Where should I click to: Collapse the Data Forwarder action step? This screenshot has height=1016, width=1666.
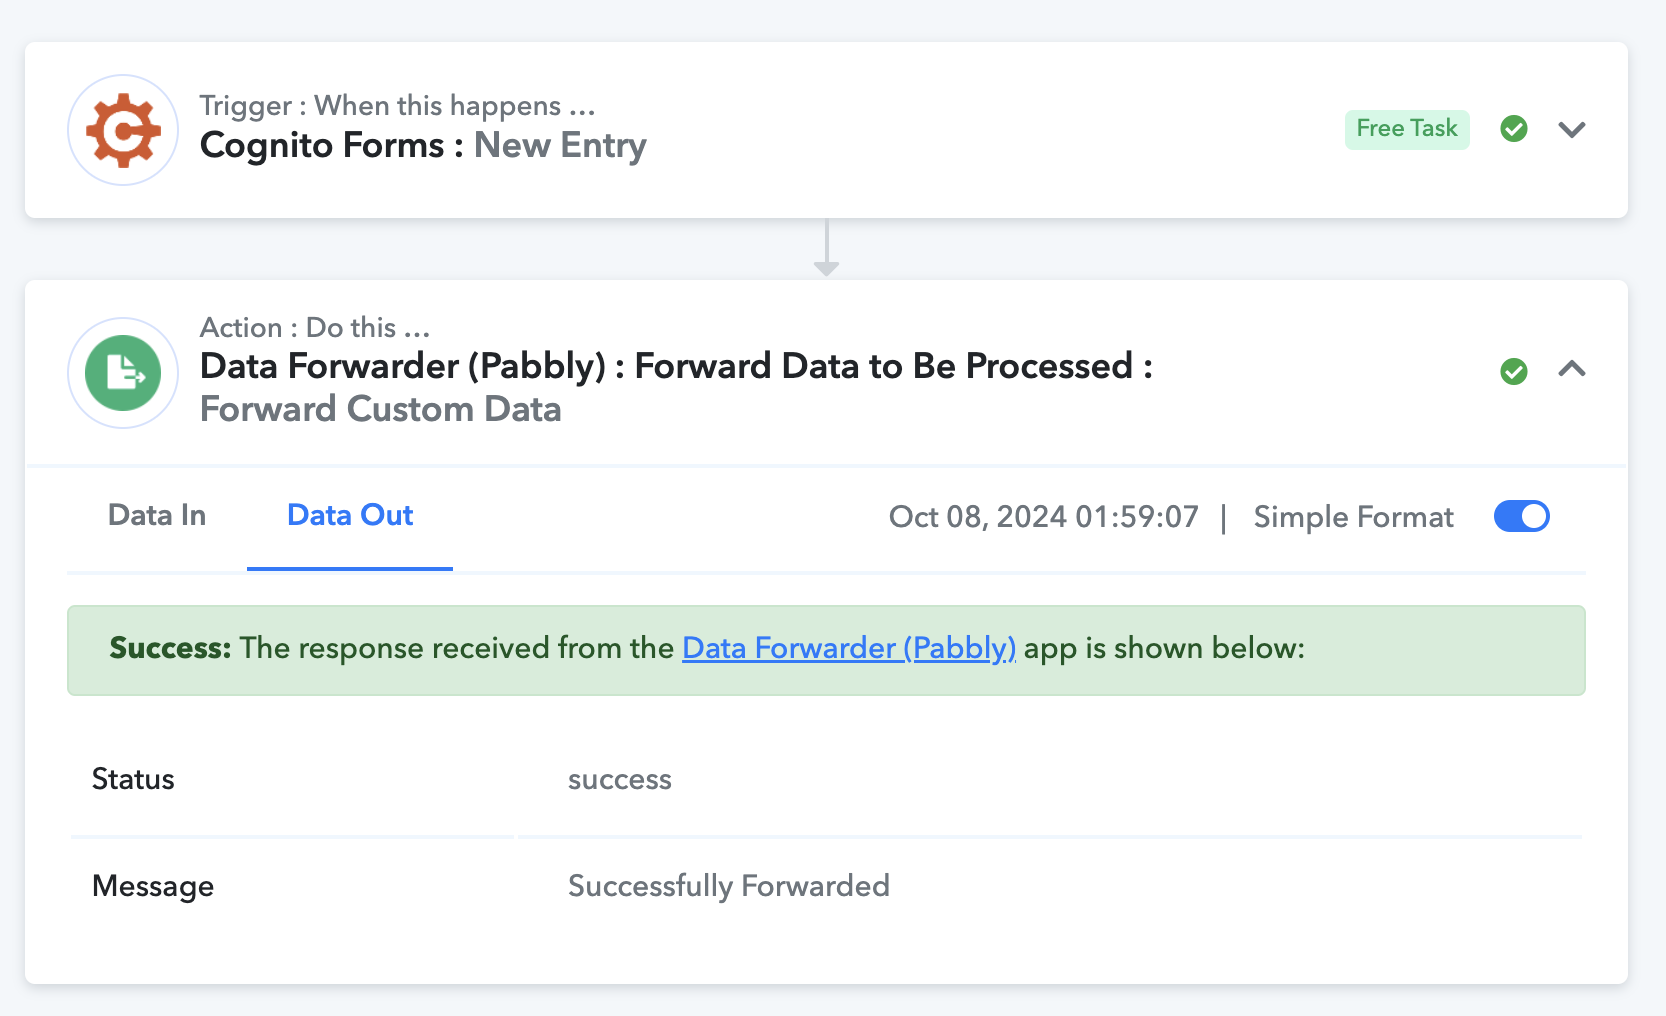(x=1572, y=369)
